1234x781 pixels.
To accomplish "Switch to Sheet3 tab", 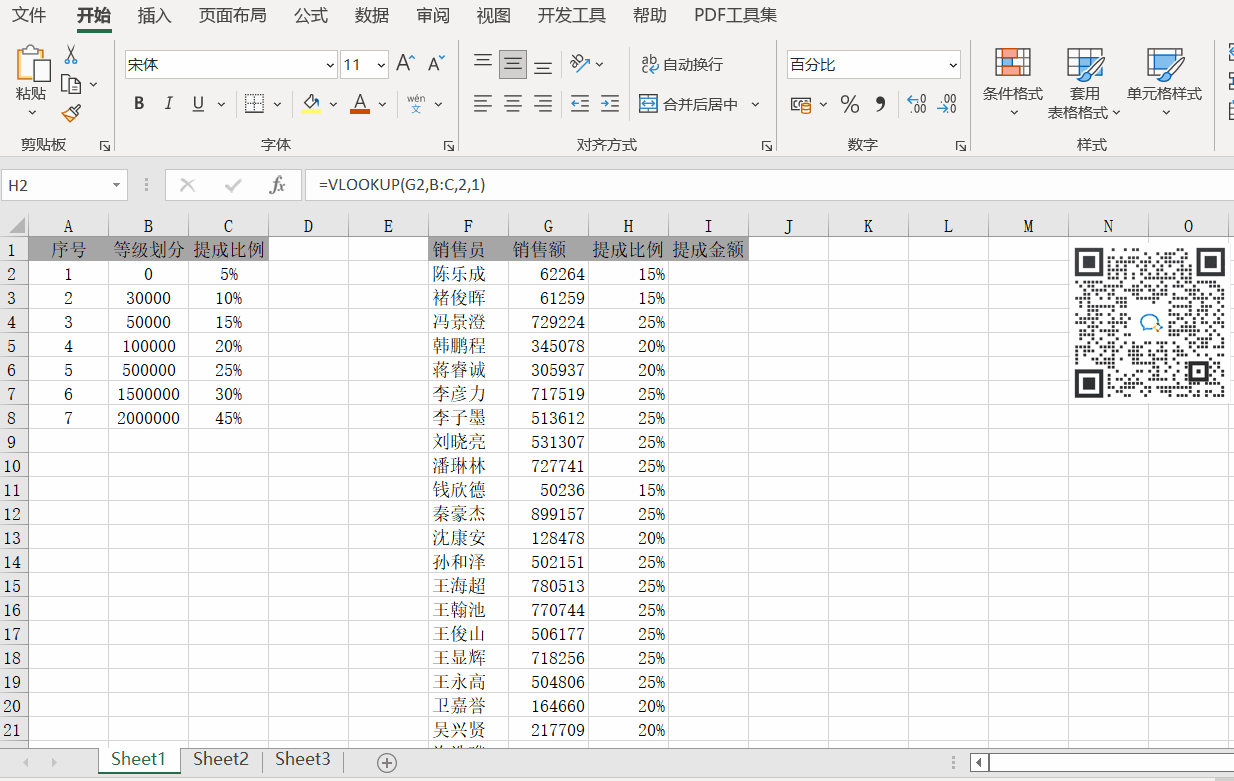I will 302,759.
